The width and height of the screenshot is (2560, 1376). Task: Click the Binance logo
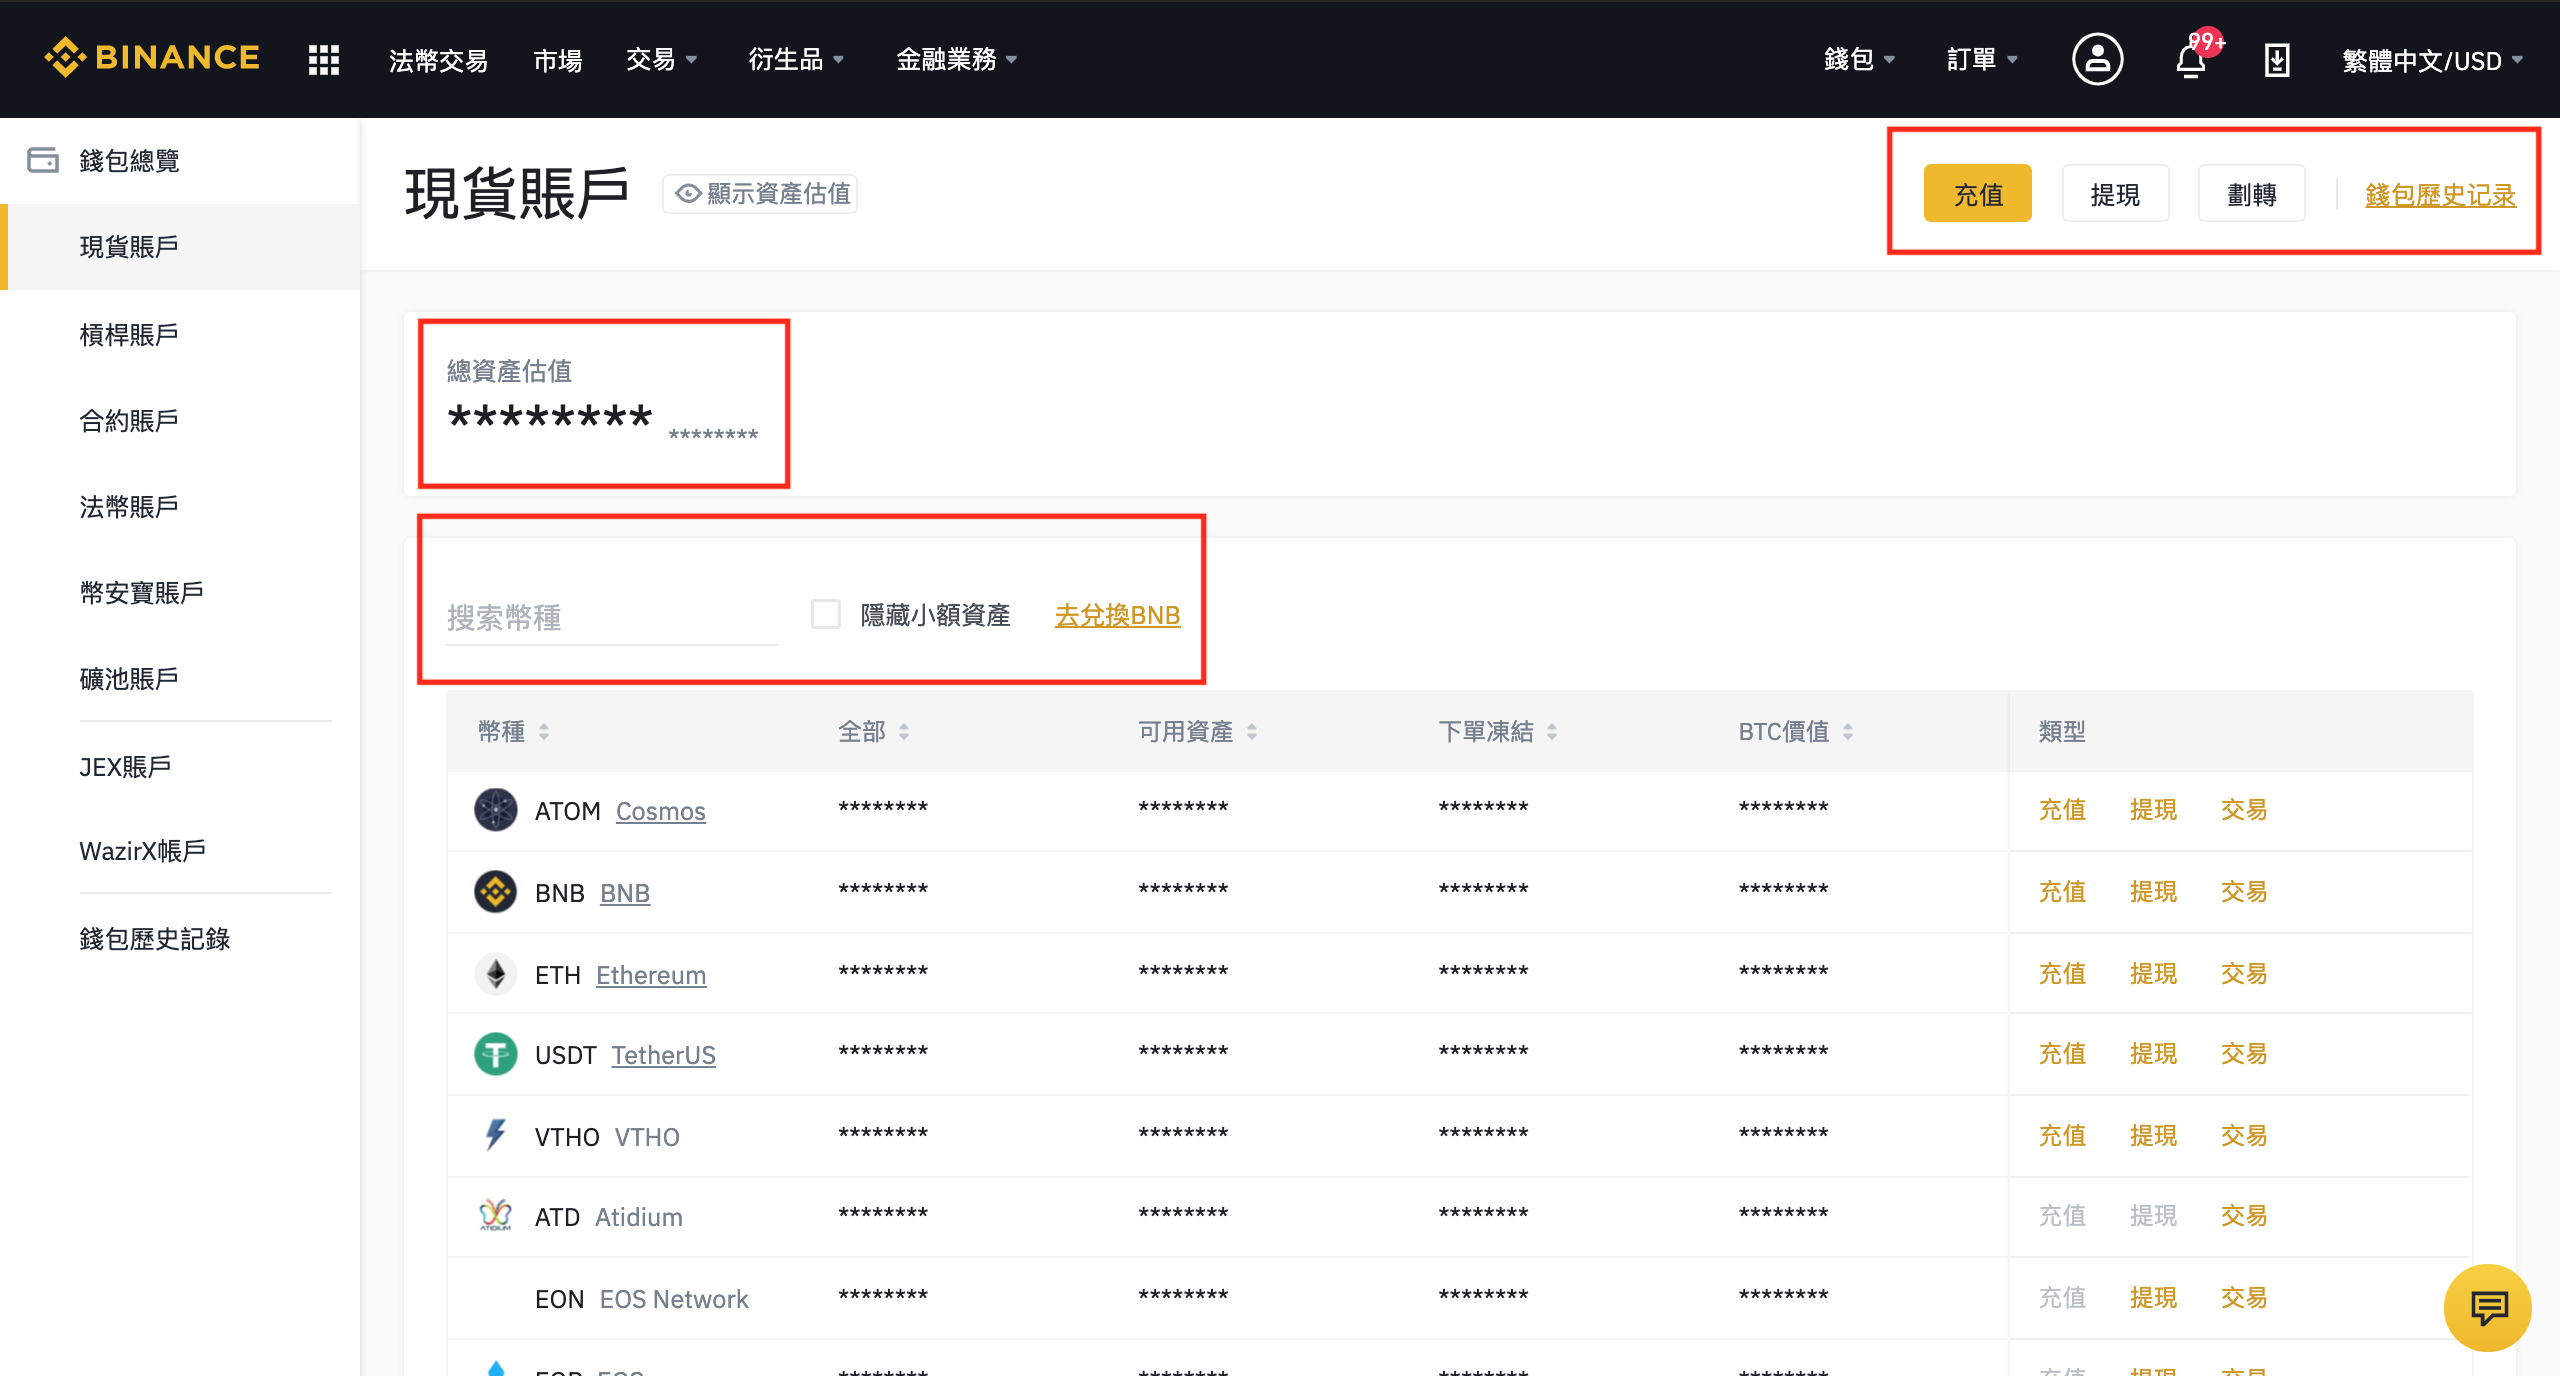[x=152, y=58]
